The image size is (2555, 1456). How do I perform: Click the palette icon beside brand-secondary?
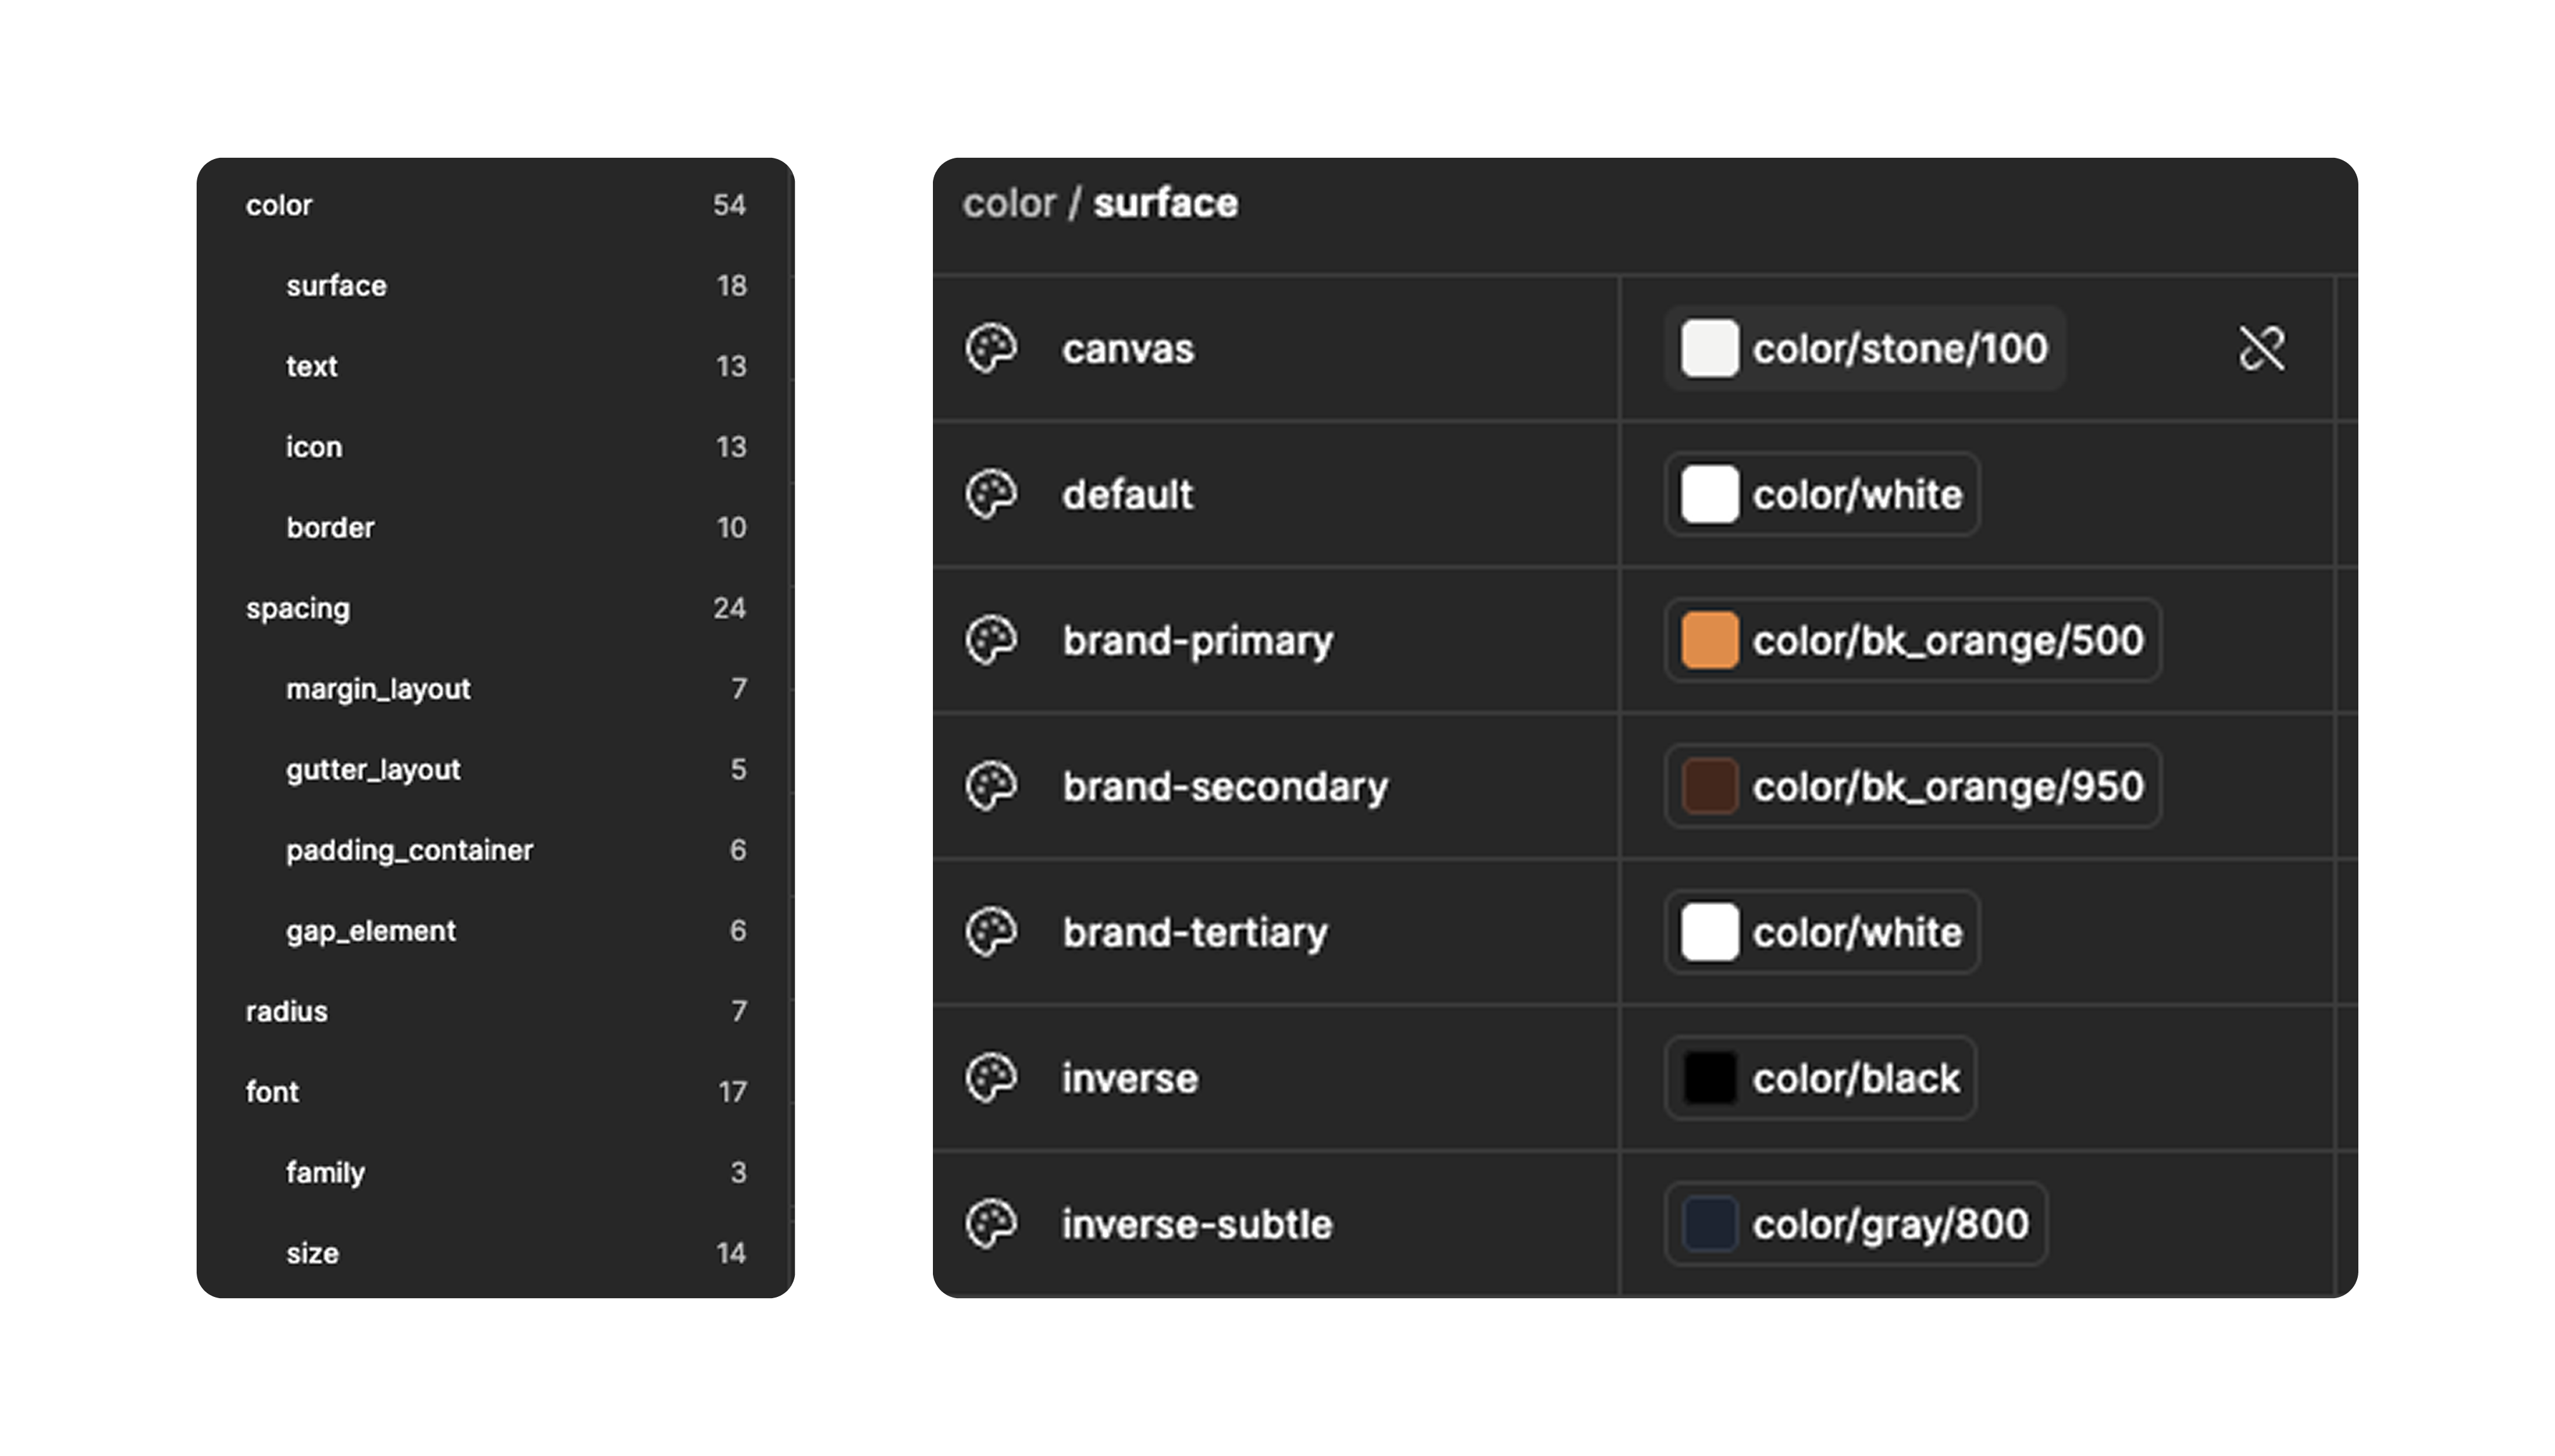tap(991, 786)
